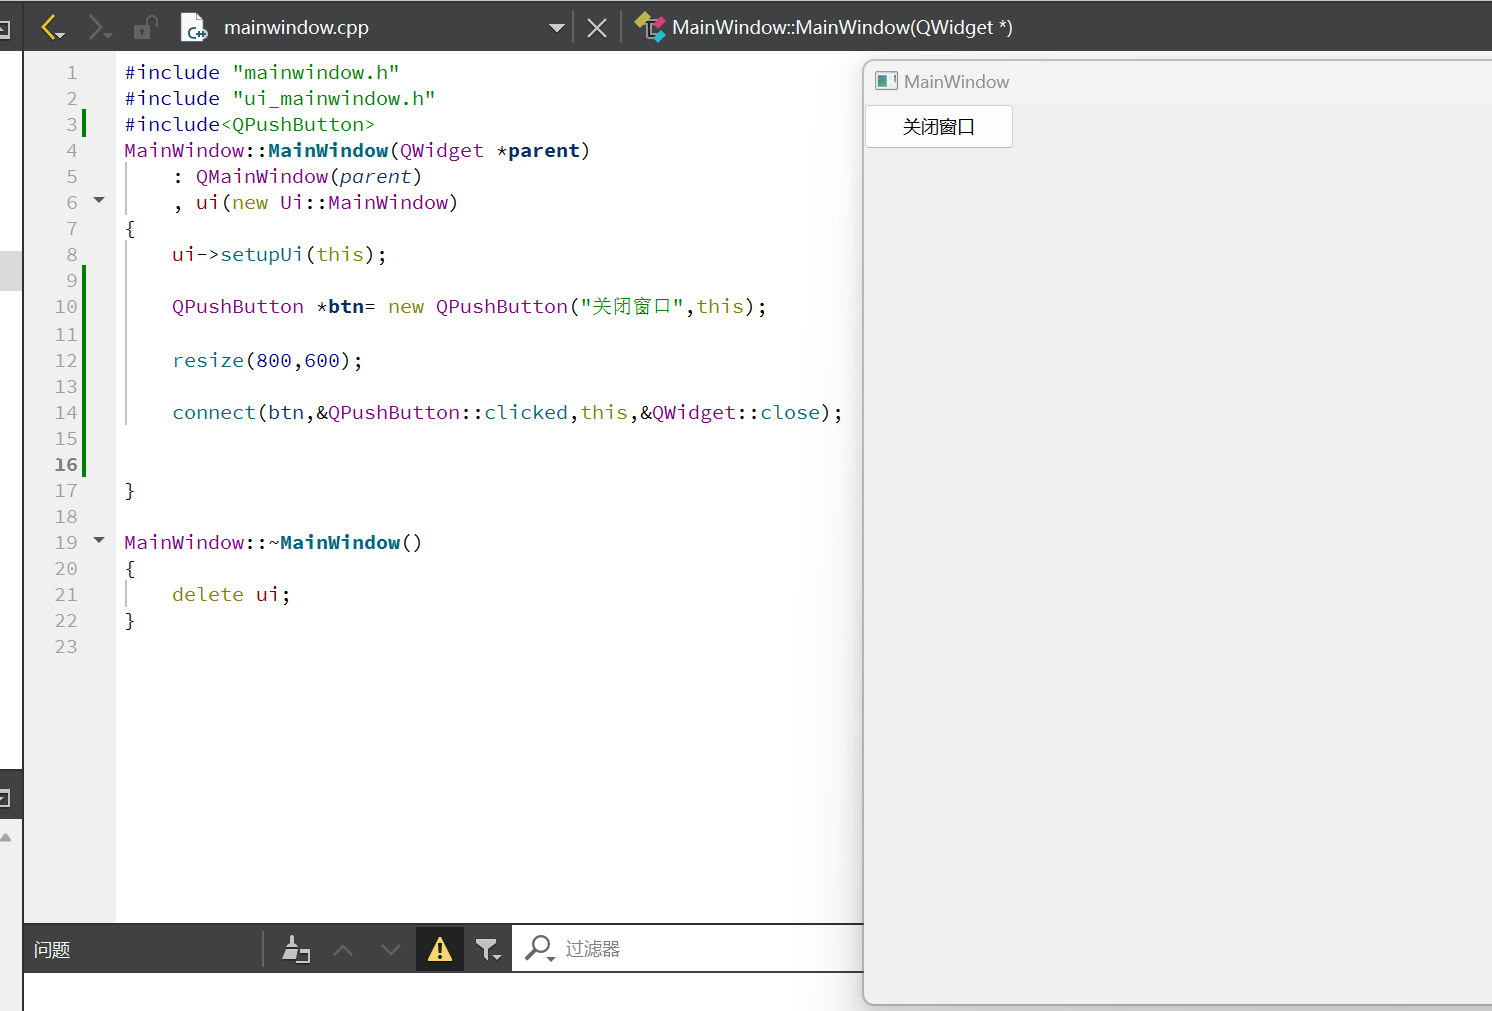
Task: Toggle the show warnings button
Action: tap(440, 948)
